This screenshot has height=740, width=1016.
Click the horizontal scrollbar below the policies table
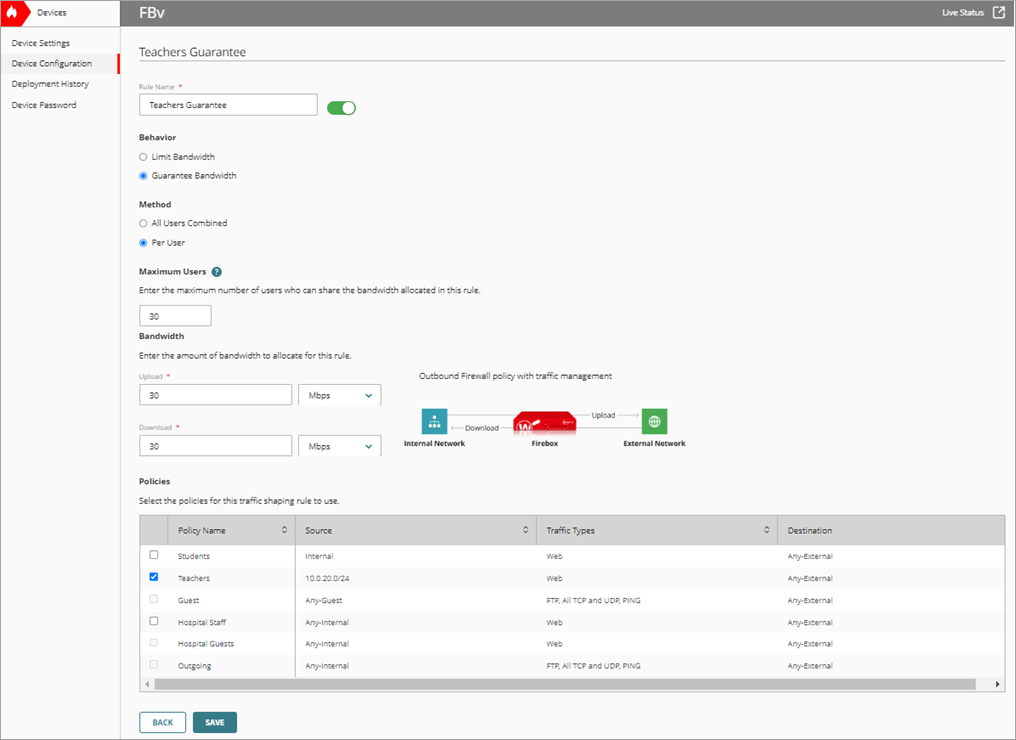570,683
